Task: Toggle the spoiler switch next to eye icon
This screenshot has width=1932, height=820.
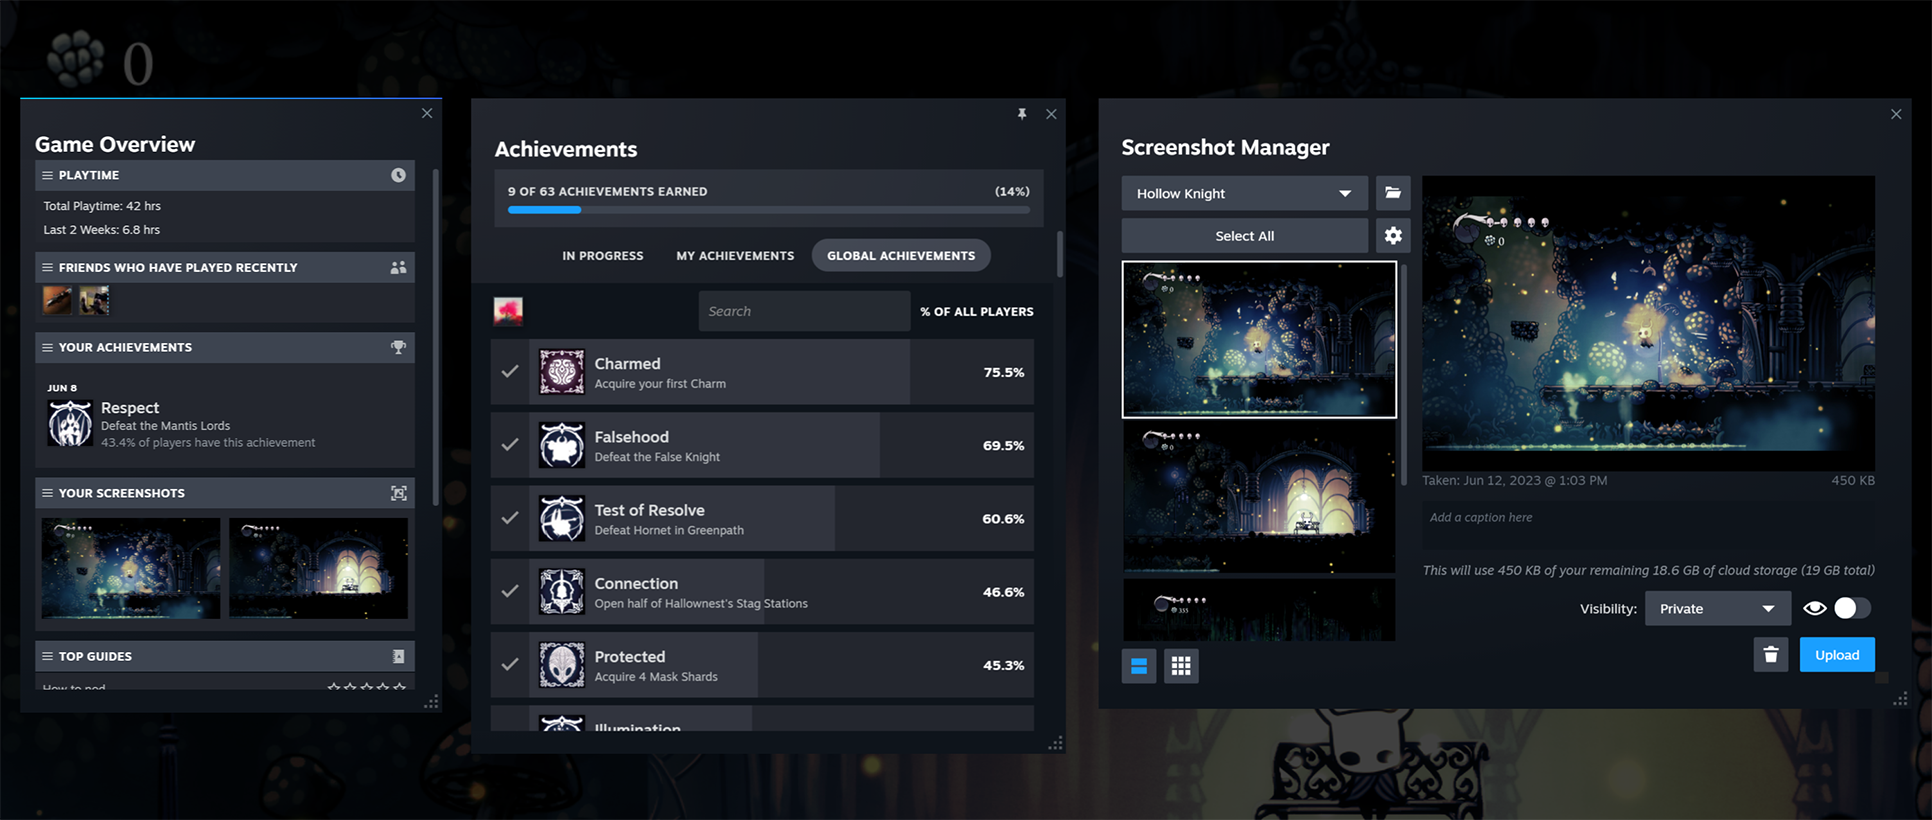Action: [1852, 608]
